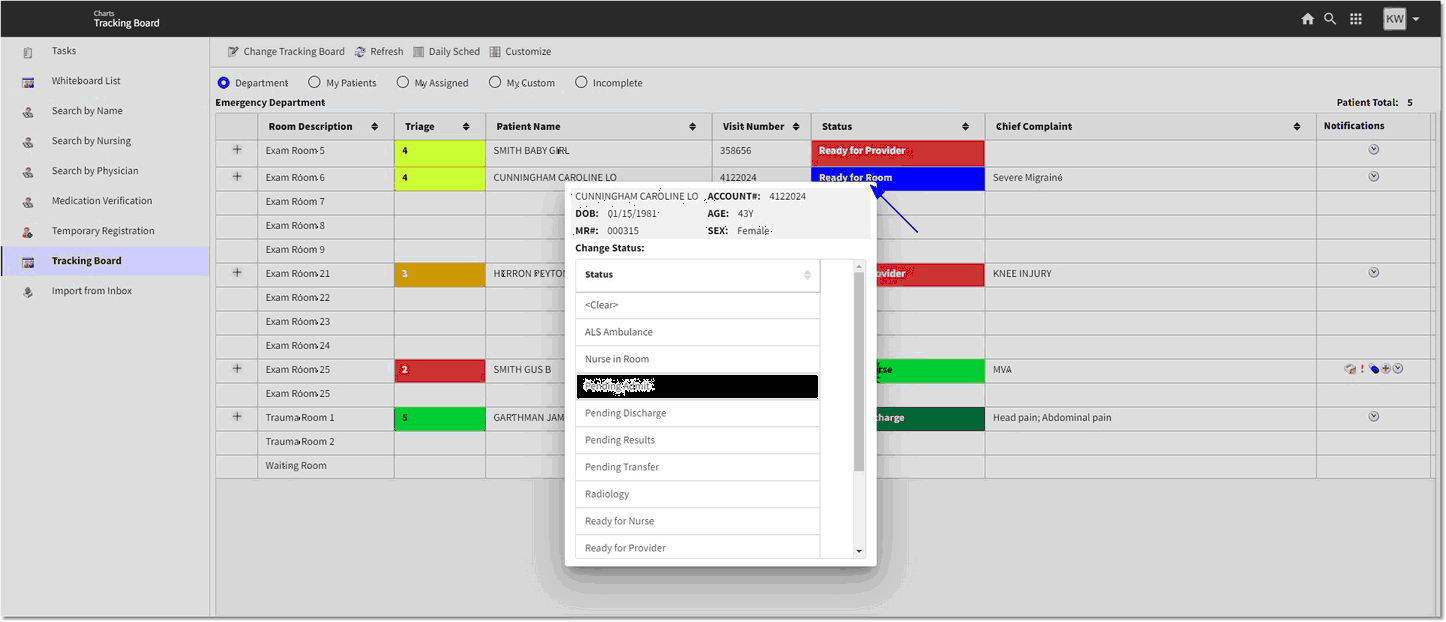Click Ready for Provider status in Exam Room 5
The width and height of the screenshot is (1446, 622).
pos(898,152)
